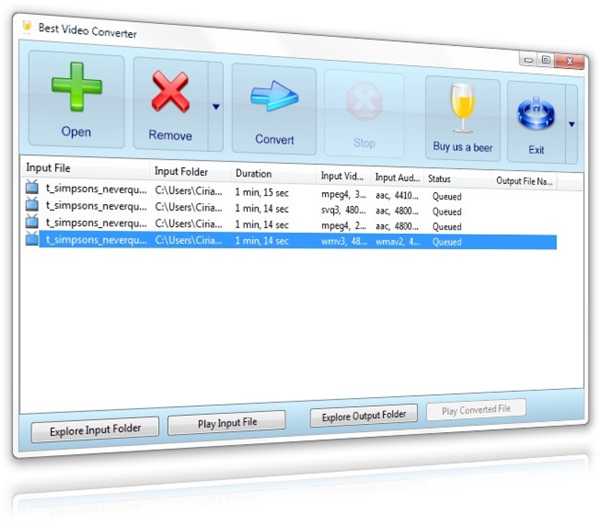The image size is (600, 525).
Task: Click the wmav2, 4... audio cell
Action: [x=398, y=242]
